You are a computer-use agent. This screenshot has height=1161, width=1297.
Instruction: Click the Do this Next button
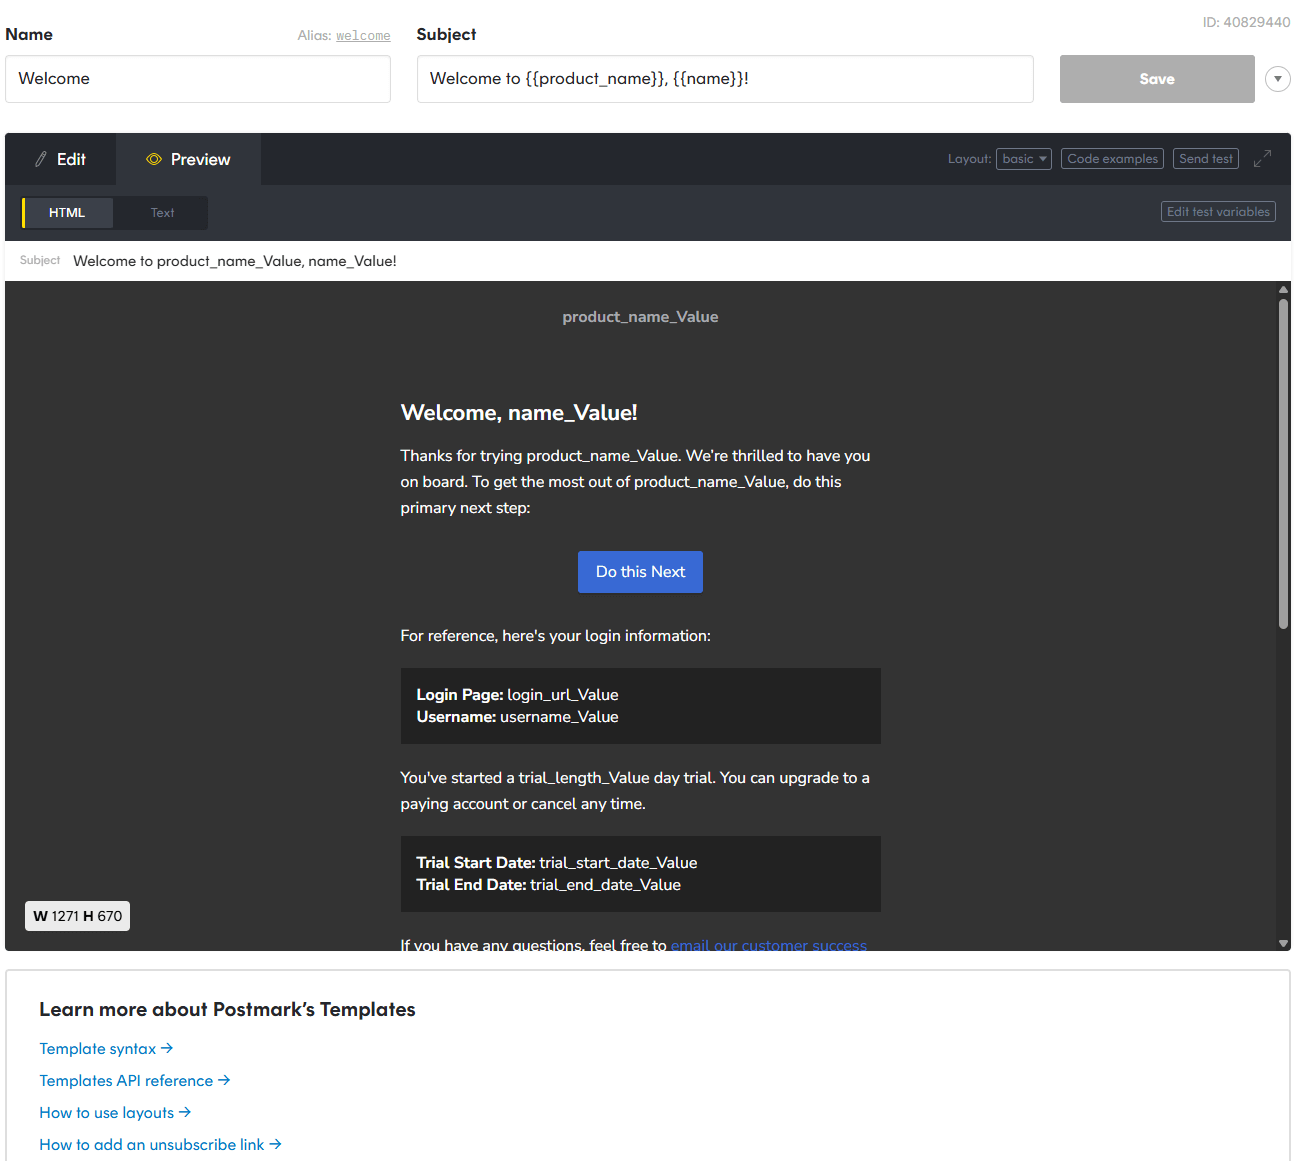pyautogui.click(x=640, y=572)
